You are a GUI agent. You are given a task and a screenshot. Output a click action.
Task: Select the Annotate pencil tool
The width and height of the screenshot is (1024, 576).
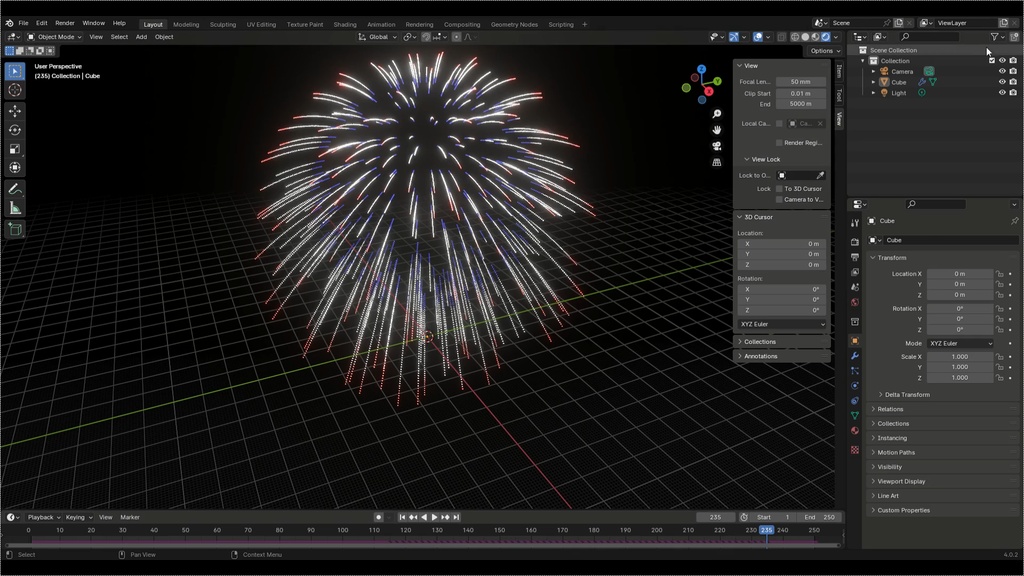(15, 189)
